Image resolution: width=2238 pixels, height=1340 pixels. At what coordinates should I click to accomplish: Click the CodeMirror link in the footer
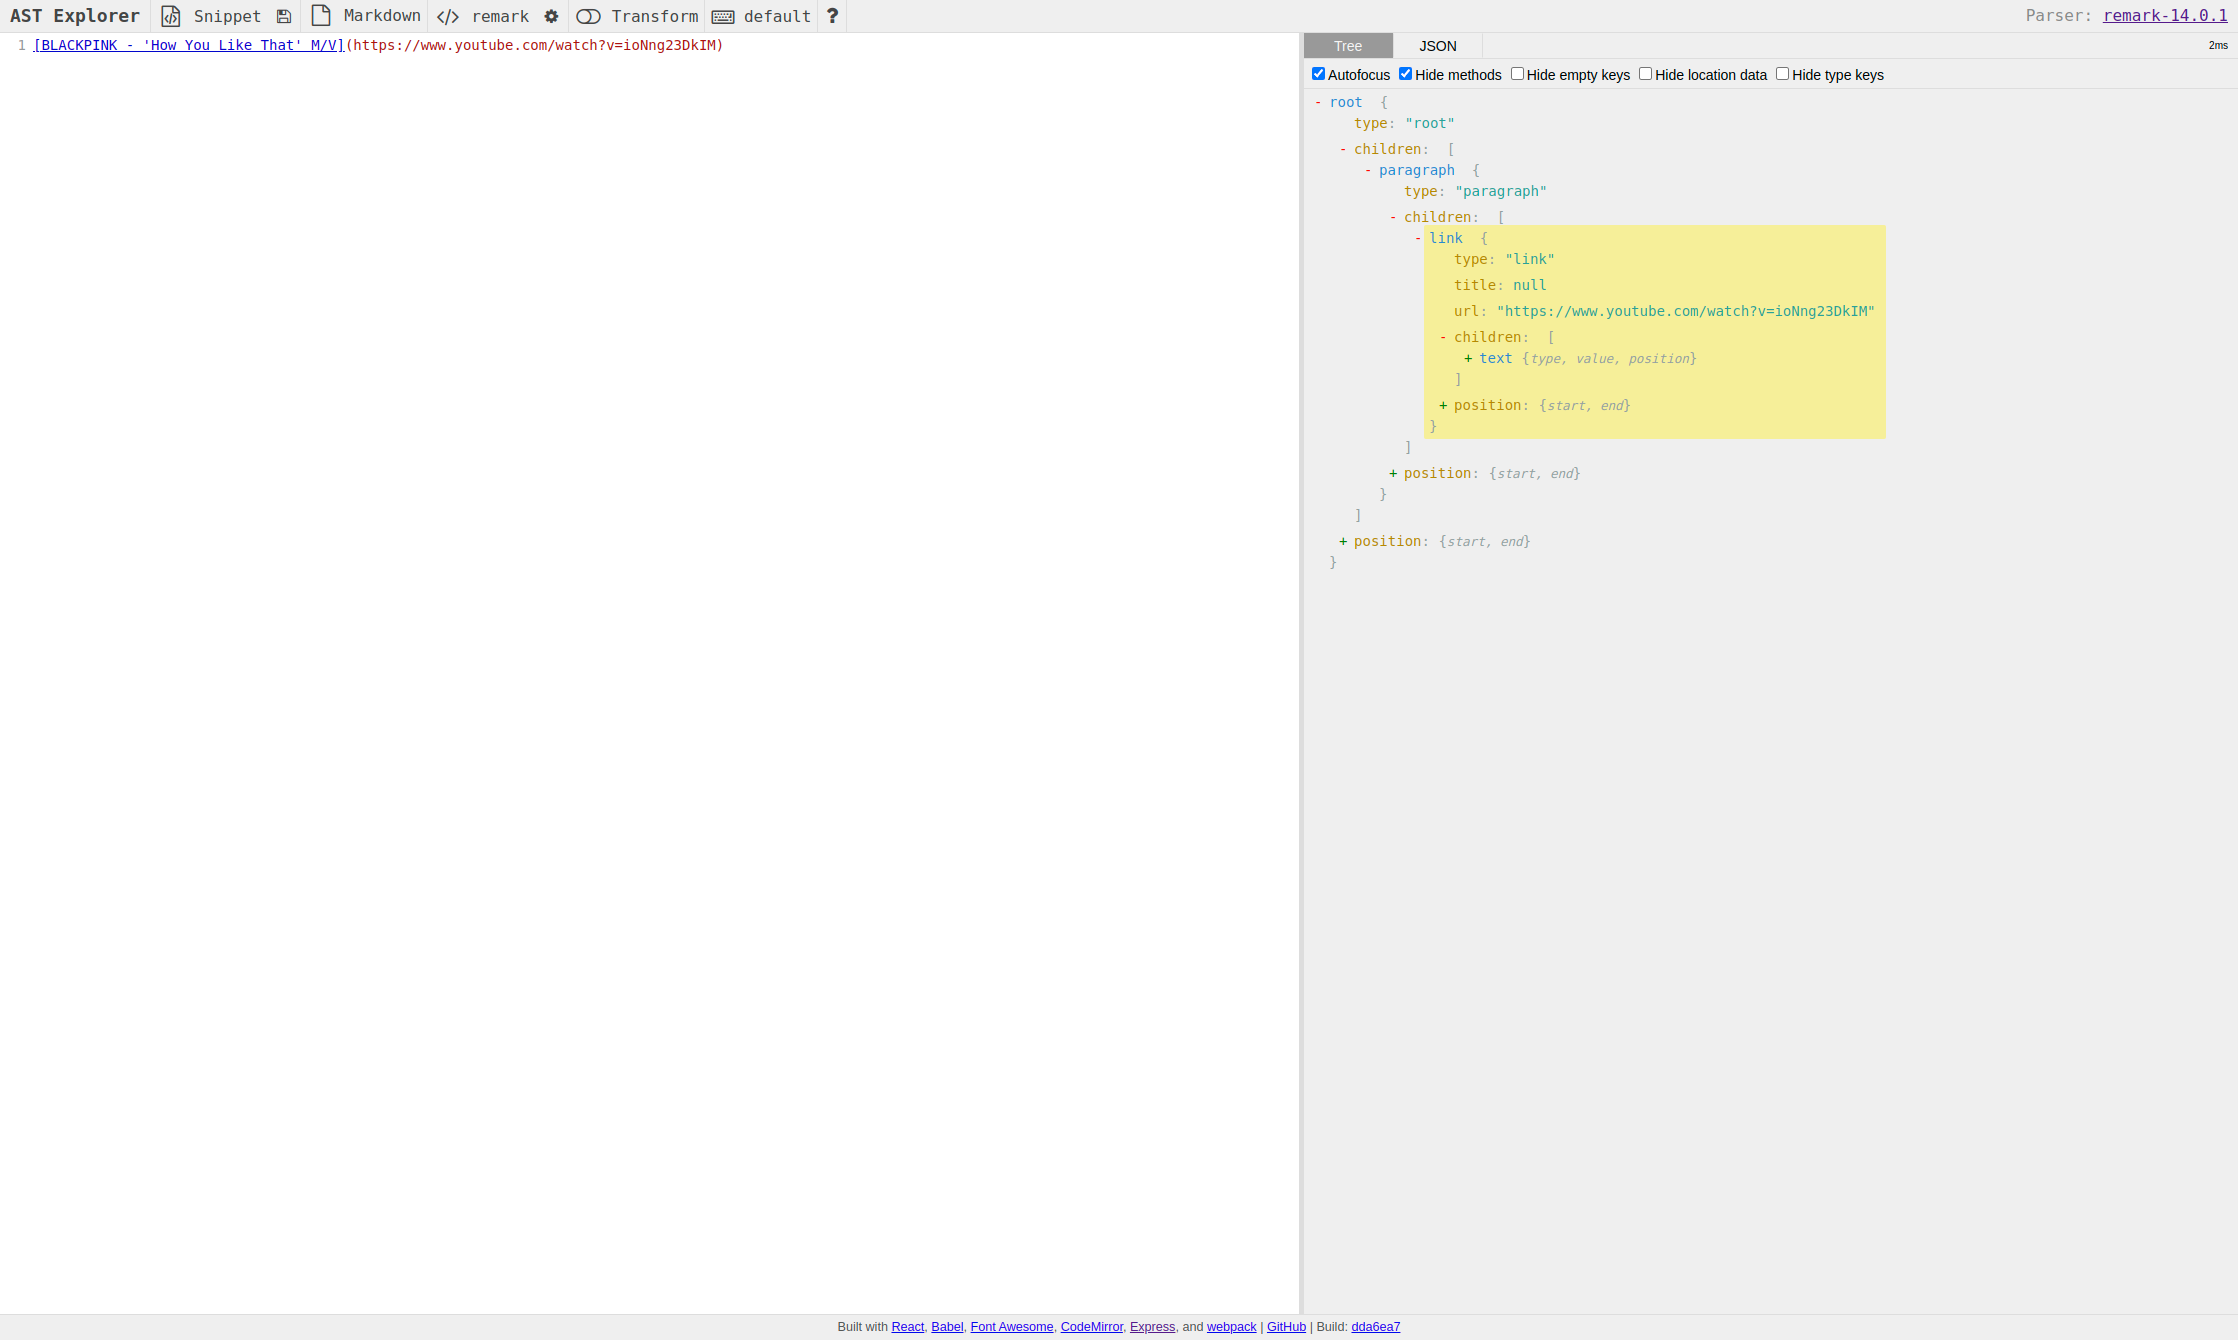pos(1091,1326)
